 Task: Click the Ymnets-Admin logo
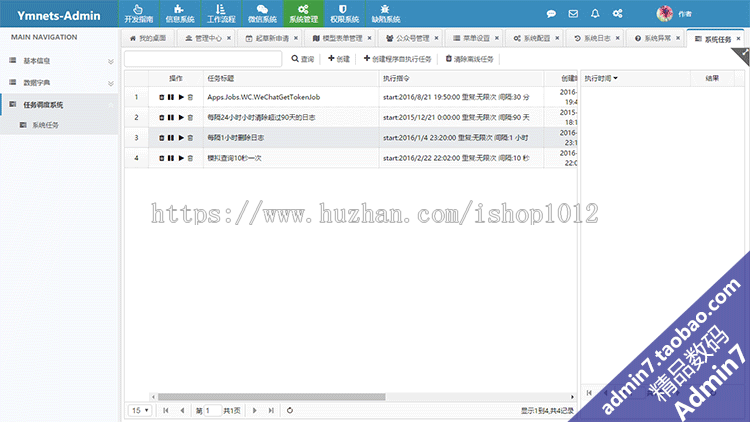(59, 15)
